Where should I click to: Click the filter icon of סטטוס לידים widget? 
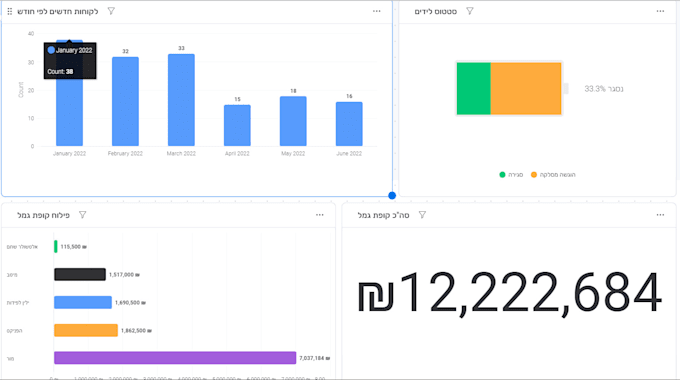(470, 11)
